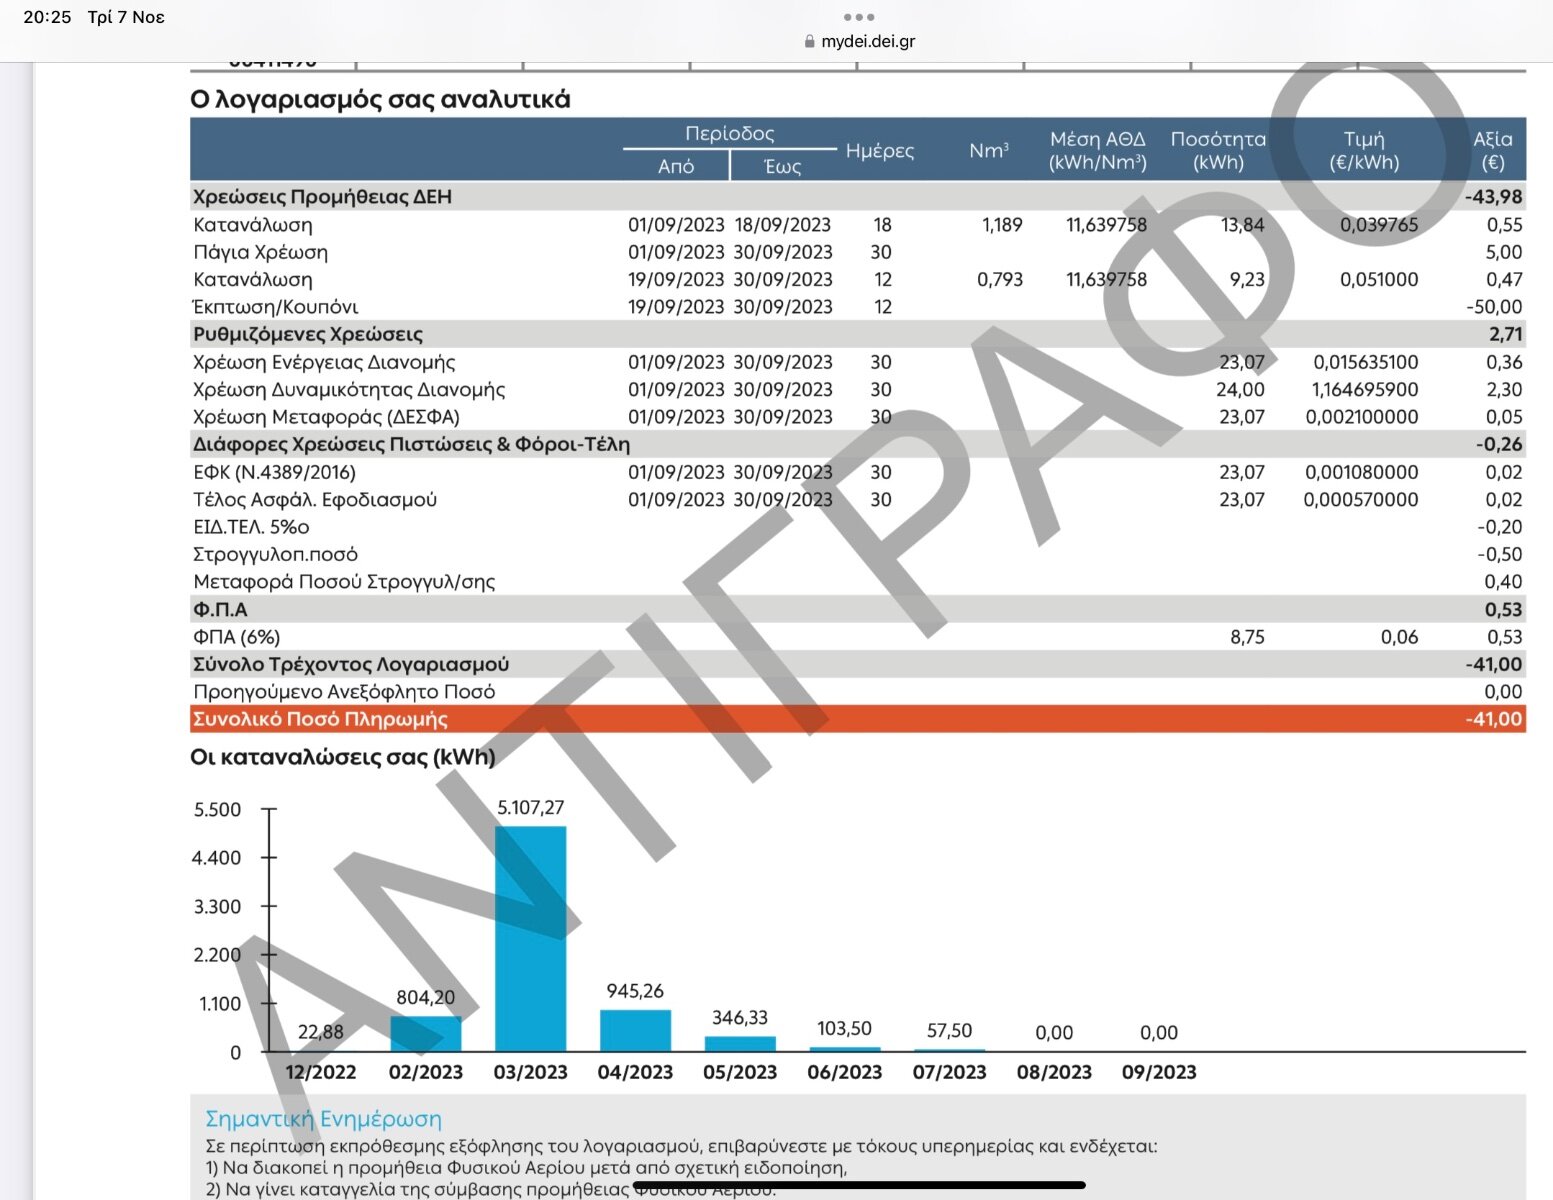Click the 'Ποσότητα (kWh)' column header
Image resolution: width=1553 pixels, height=1200 pixels.
click(x=1218, y=150)
